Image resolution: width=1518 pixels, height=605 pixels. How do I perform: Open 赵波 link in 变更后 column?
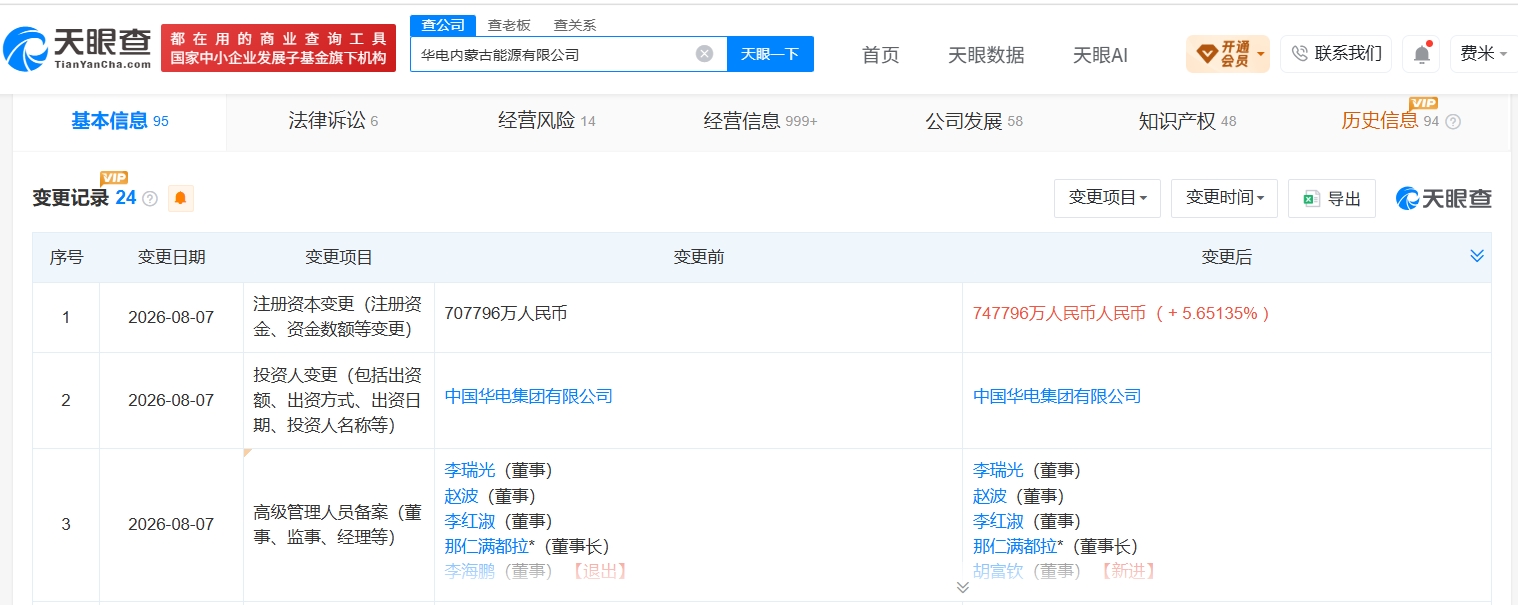989,495
